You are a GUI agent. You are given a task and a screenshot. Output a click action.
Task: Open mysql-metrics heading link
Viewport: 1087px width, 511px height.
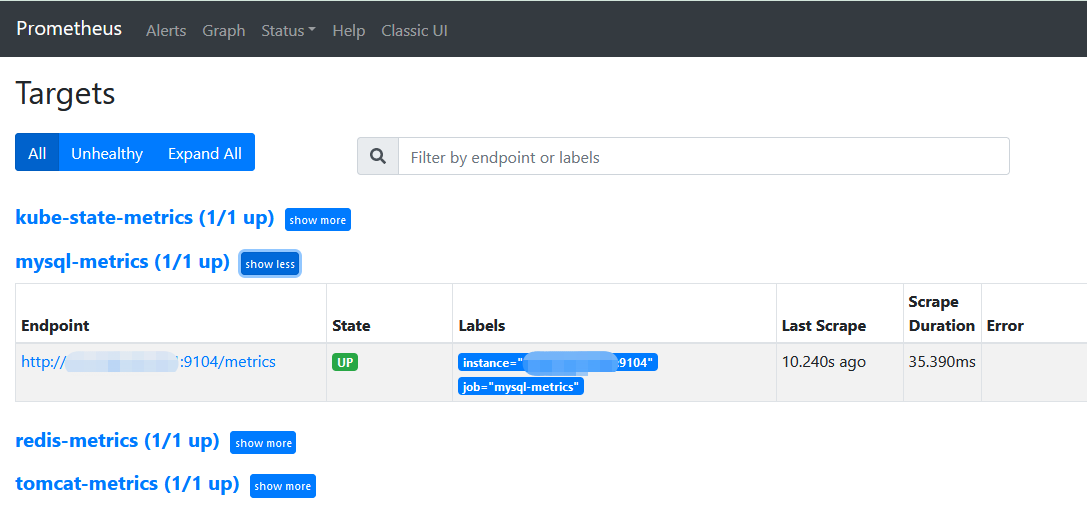tap(122, 262)
